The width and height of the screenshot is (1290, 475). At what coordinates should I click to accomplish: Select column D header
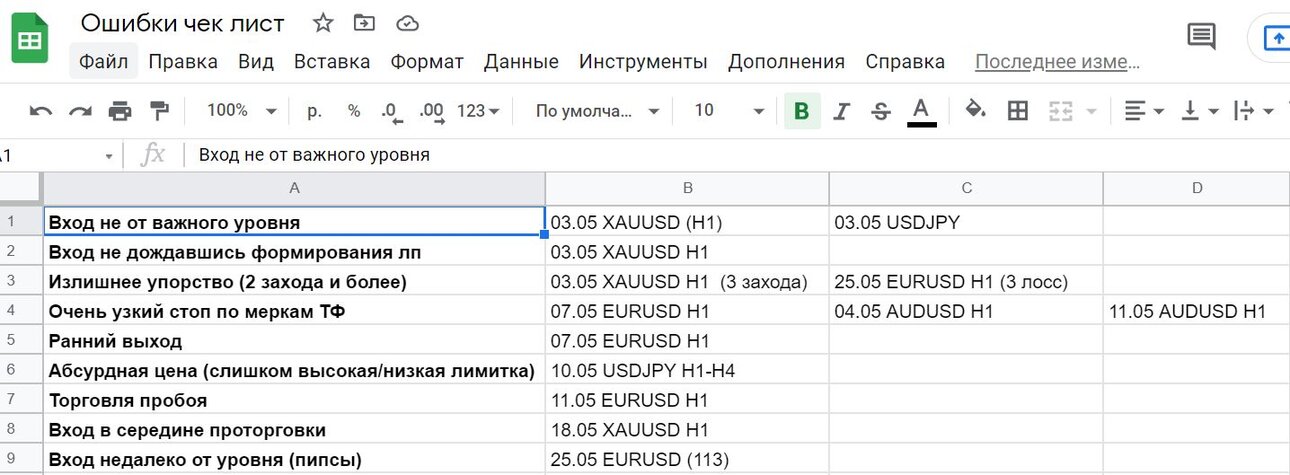[x=1196, y=188]
